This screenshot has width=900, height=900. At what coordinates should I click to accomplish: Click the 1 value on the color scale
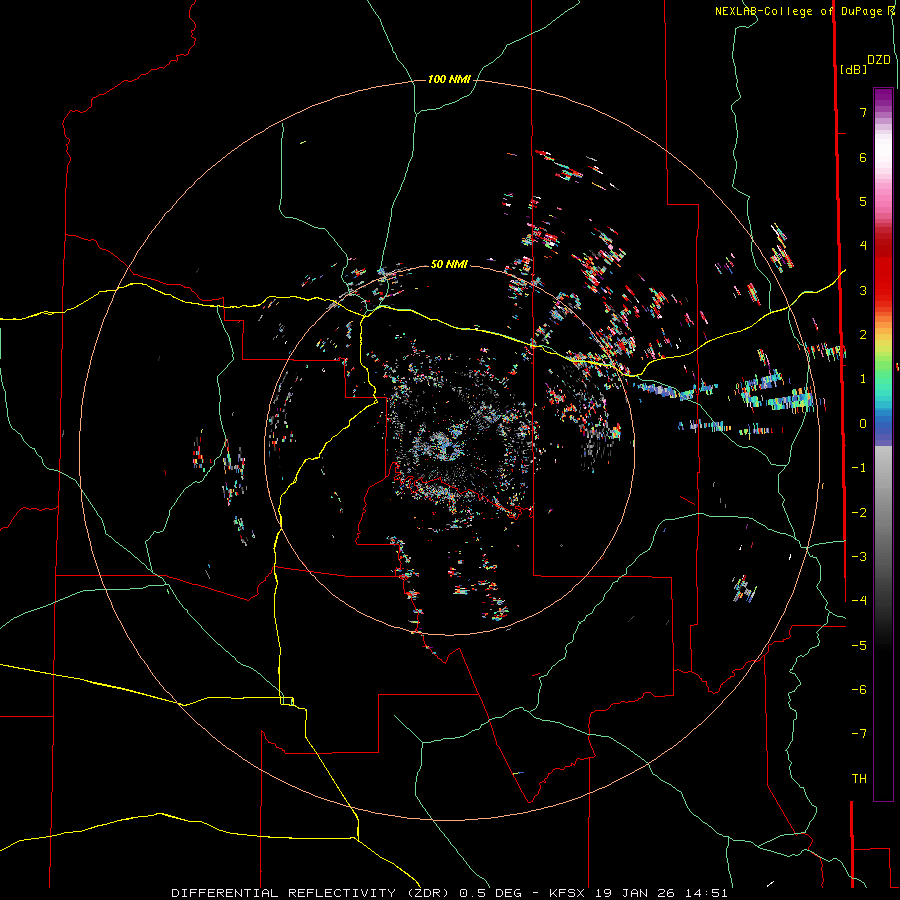pyautogui.click(x=863, y=379)
